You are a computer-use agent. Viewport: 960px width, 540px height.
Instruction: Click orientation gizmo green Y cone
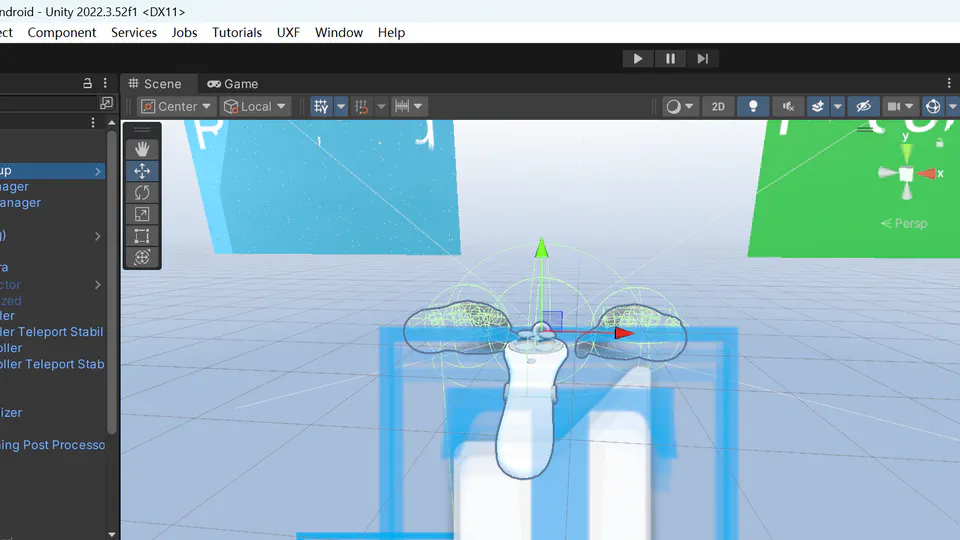(906, 152)
